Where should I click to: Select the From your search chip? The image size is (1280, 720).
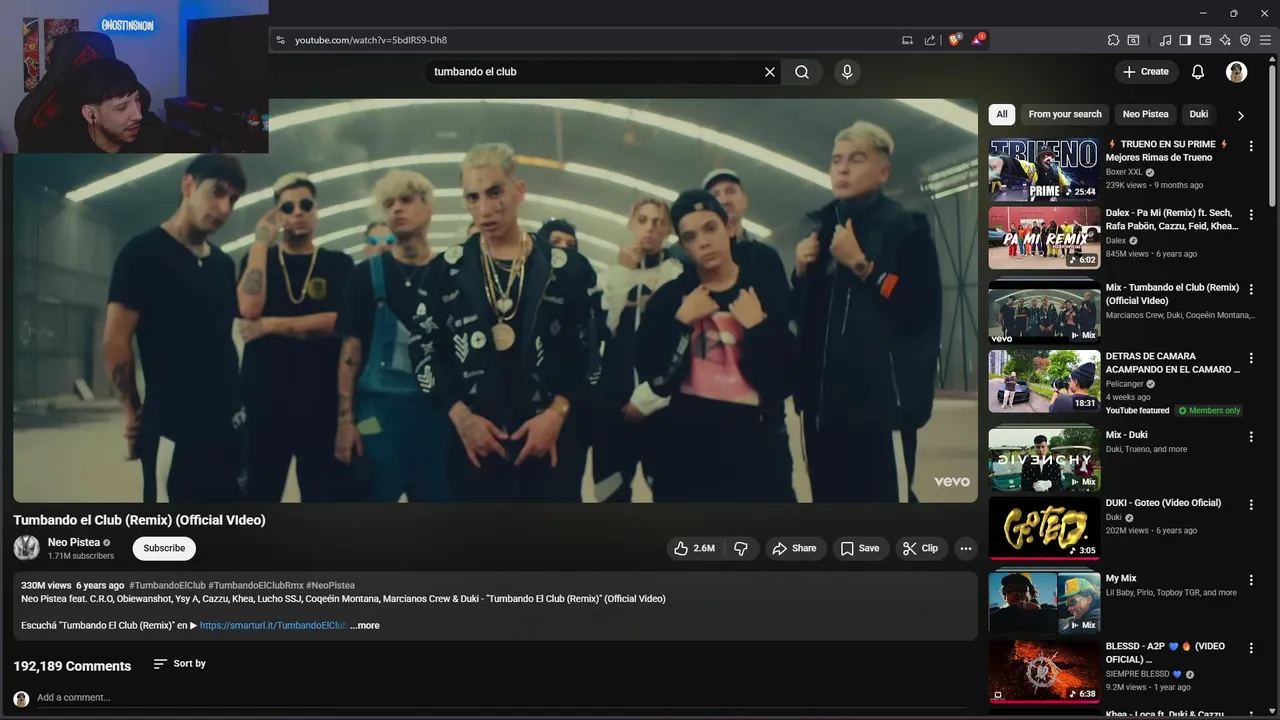[1065, 114]
